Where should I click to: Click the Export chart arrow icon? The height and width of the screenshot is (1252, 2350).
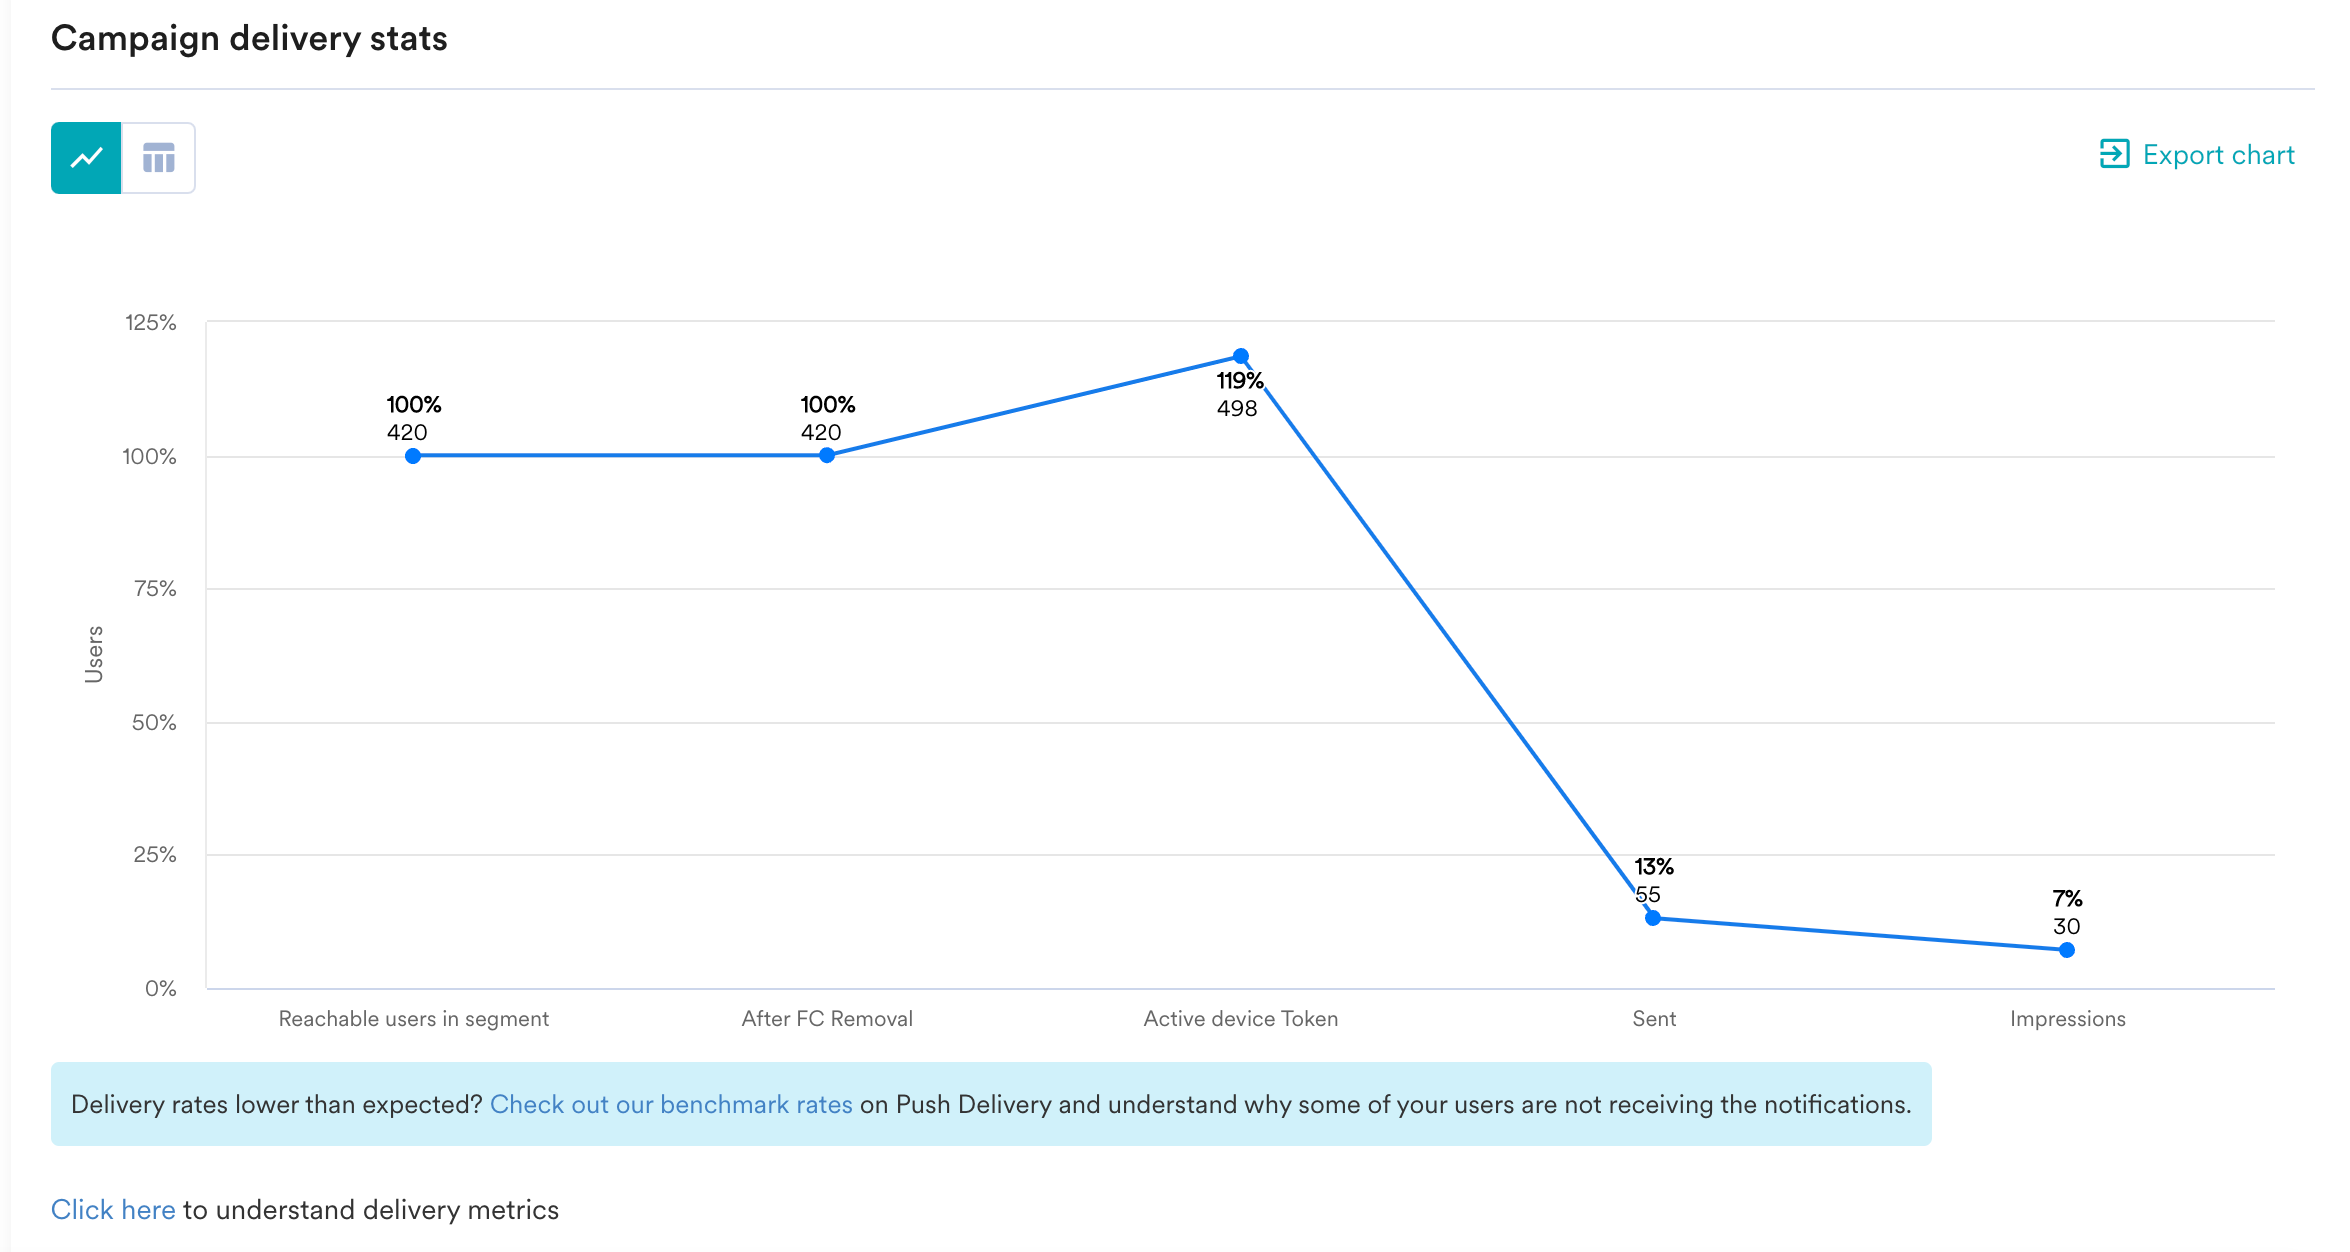coord(2114,154)
